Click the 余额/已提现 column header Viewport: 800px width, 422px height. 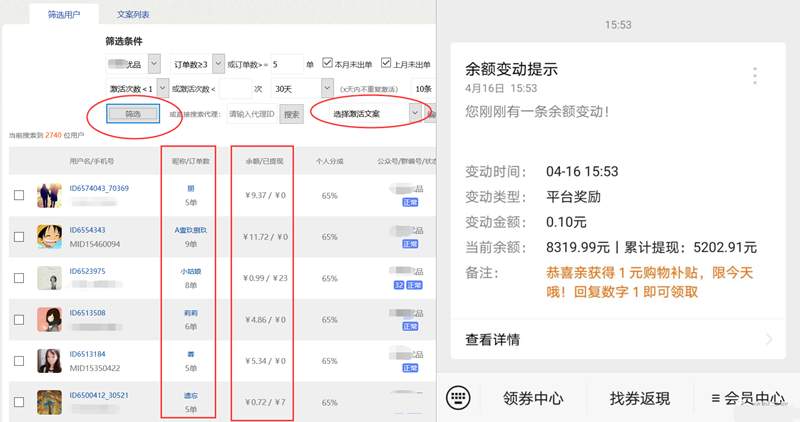pos(264,161)
